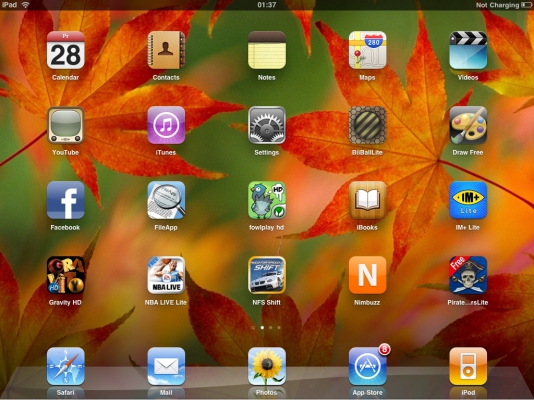The image size is (534, 400).
Task: Launch the fowlplay hd game
Action: (x=267, y=200)
